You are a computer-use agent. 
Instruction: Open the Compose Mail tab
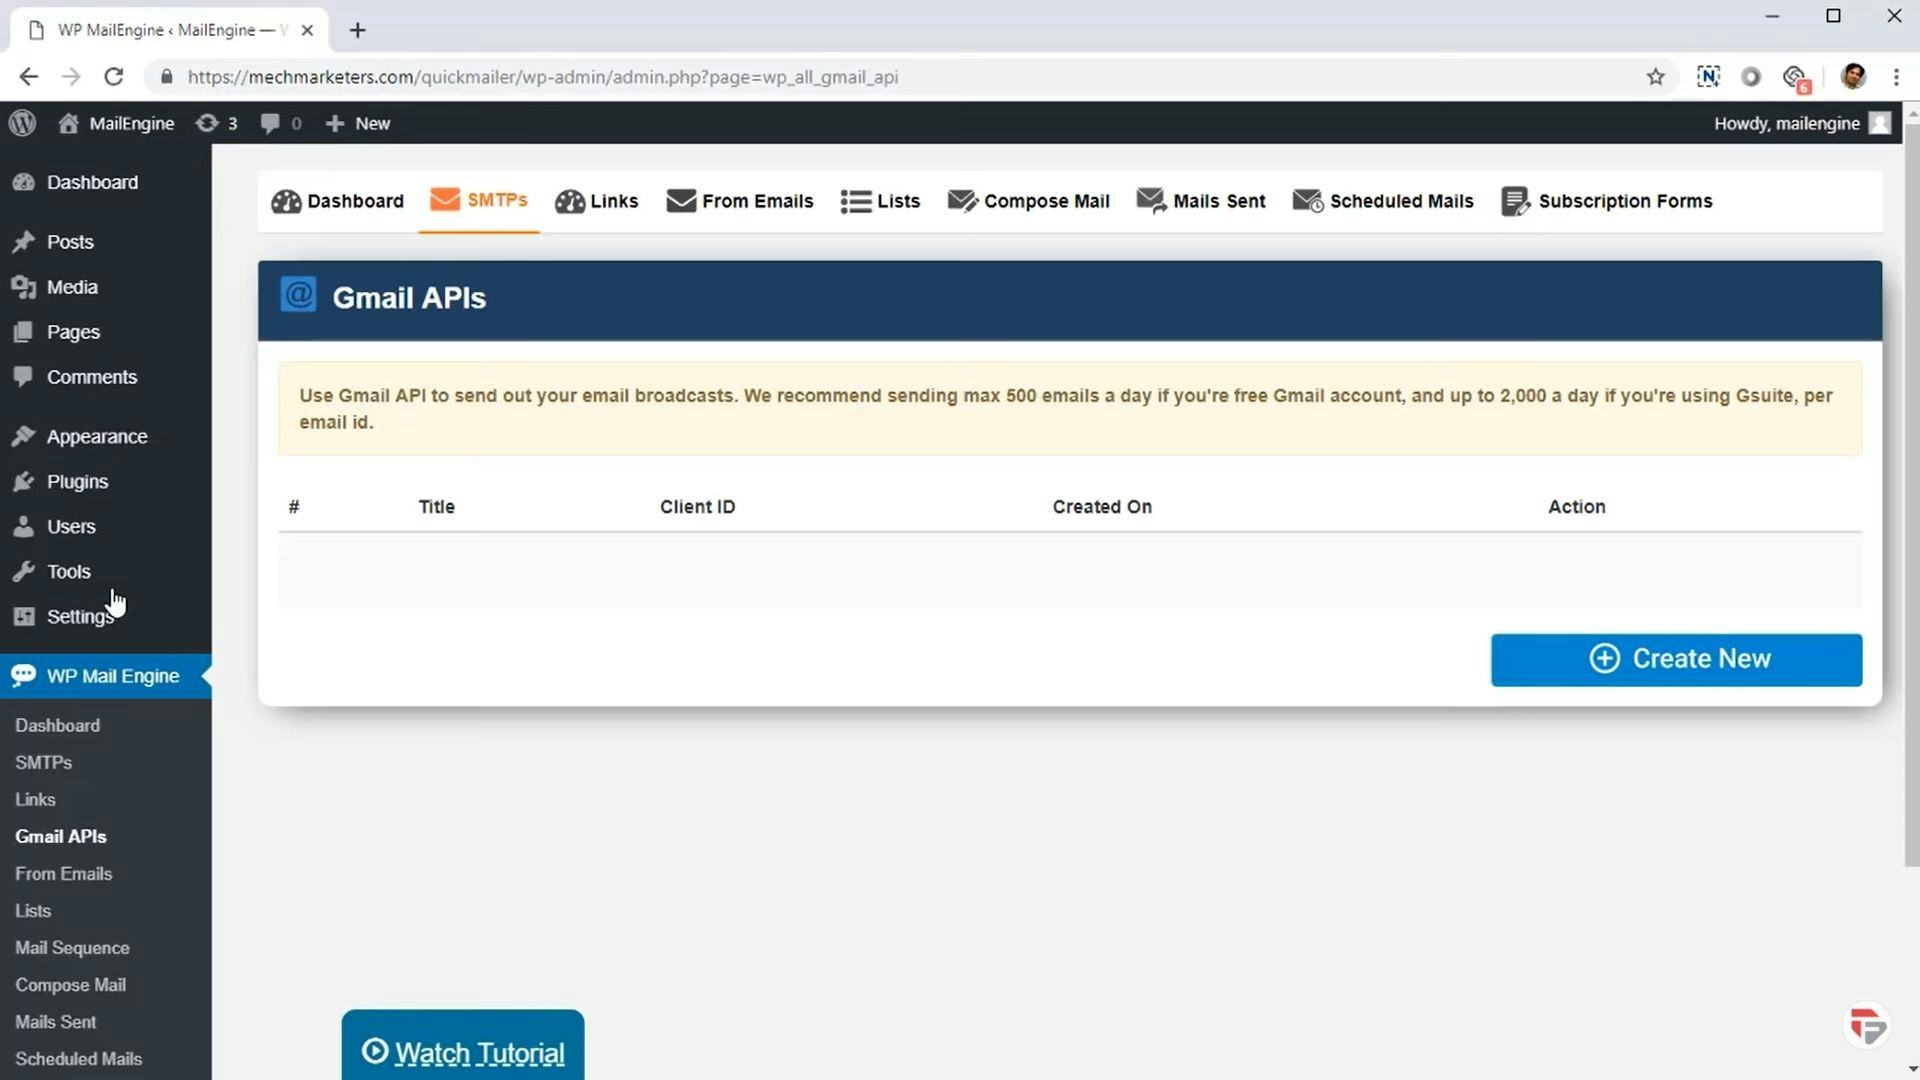coord(1029,201)
